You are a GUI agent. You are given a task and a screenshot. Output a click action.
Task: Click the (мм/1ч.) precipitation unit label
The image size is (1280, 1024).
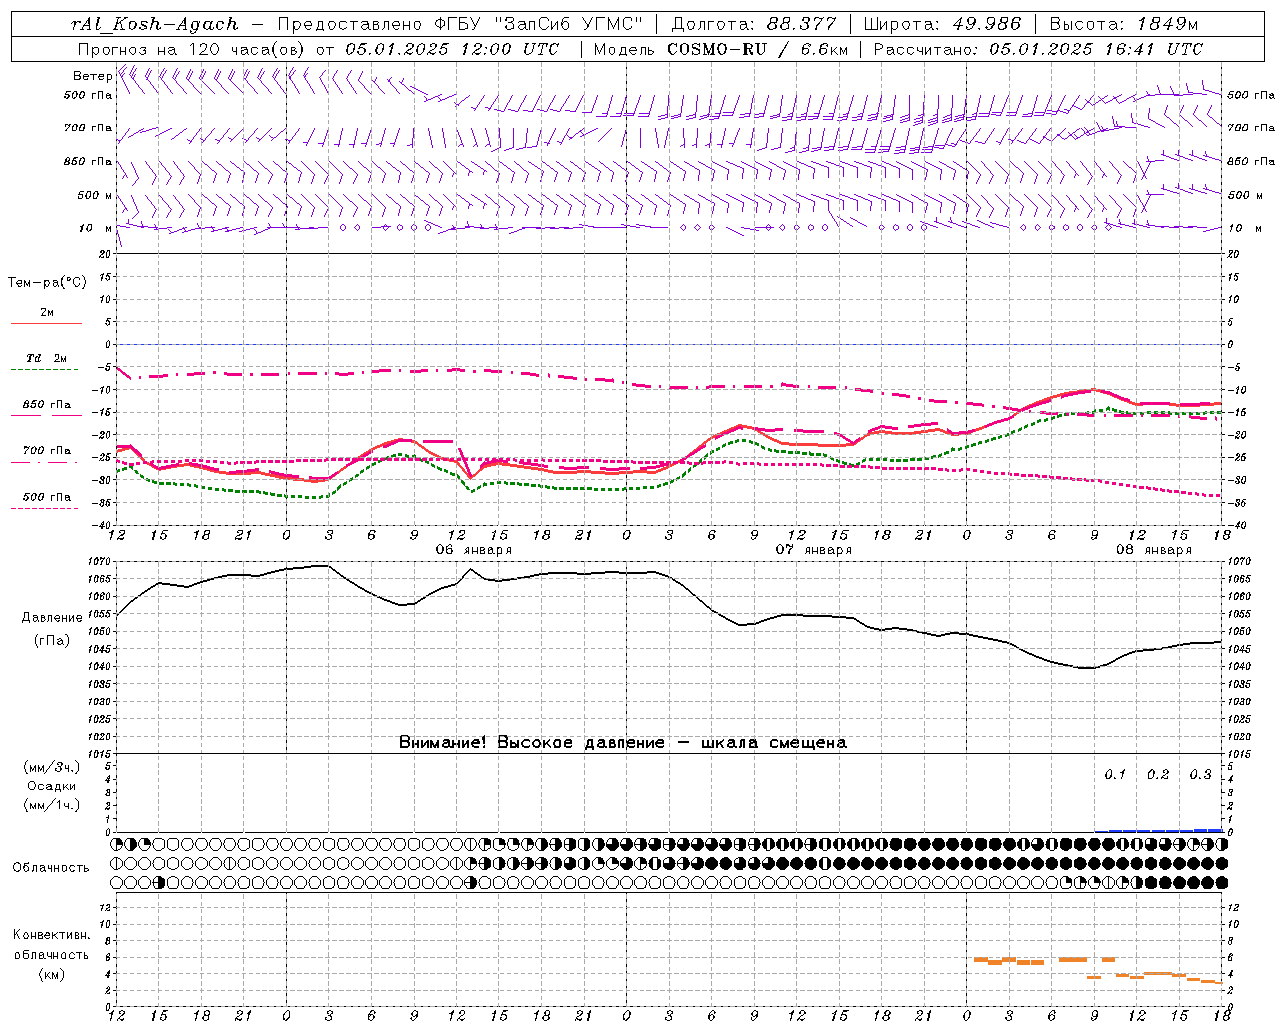(52, 805)
